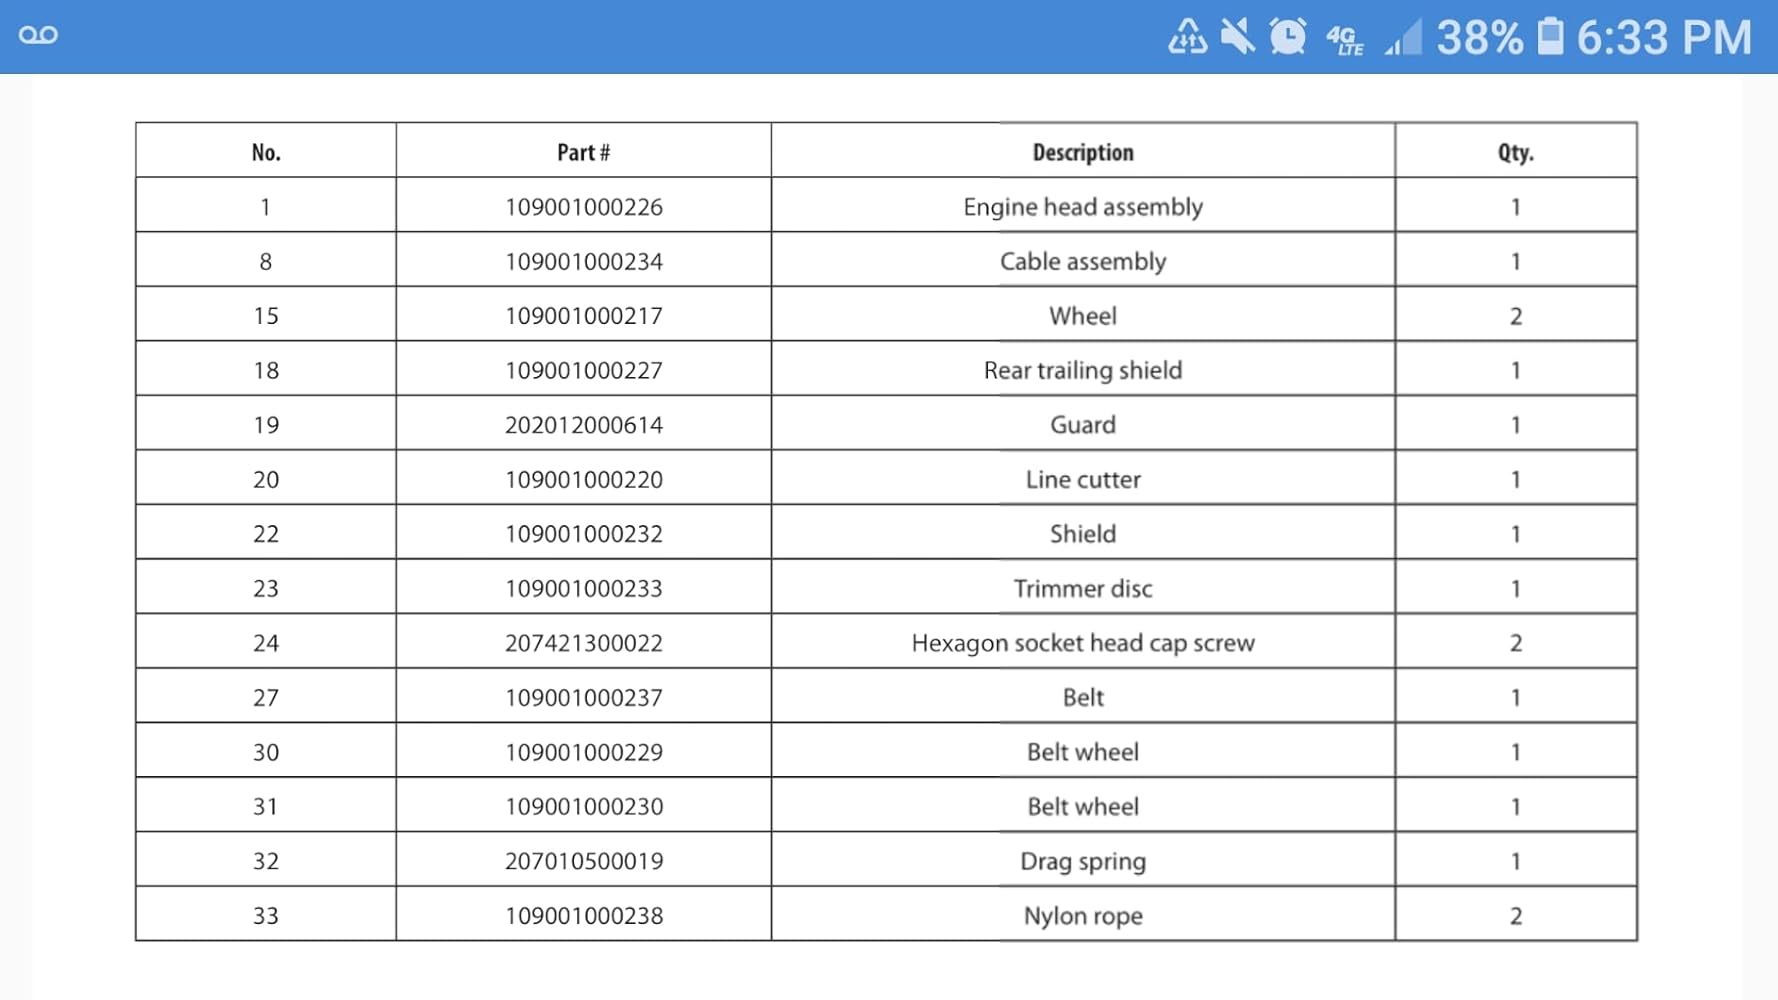
Task: Tap the 4G LTE network icon
Action: [1344, 39]
